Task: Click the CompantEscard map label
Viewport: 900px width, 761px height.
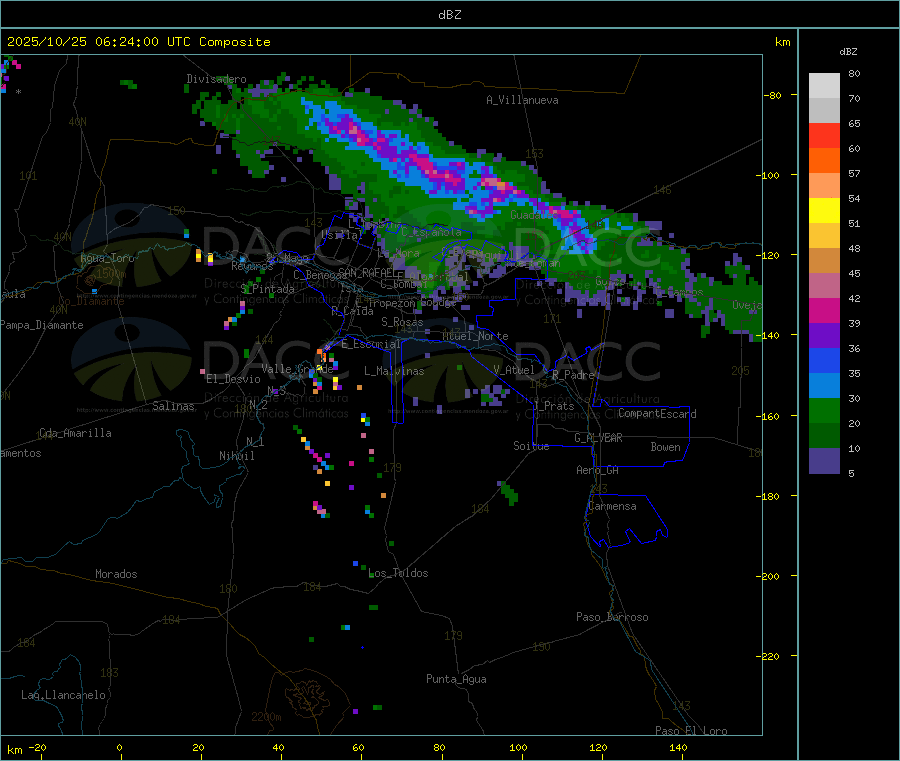Action: pos(657,413)
